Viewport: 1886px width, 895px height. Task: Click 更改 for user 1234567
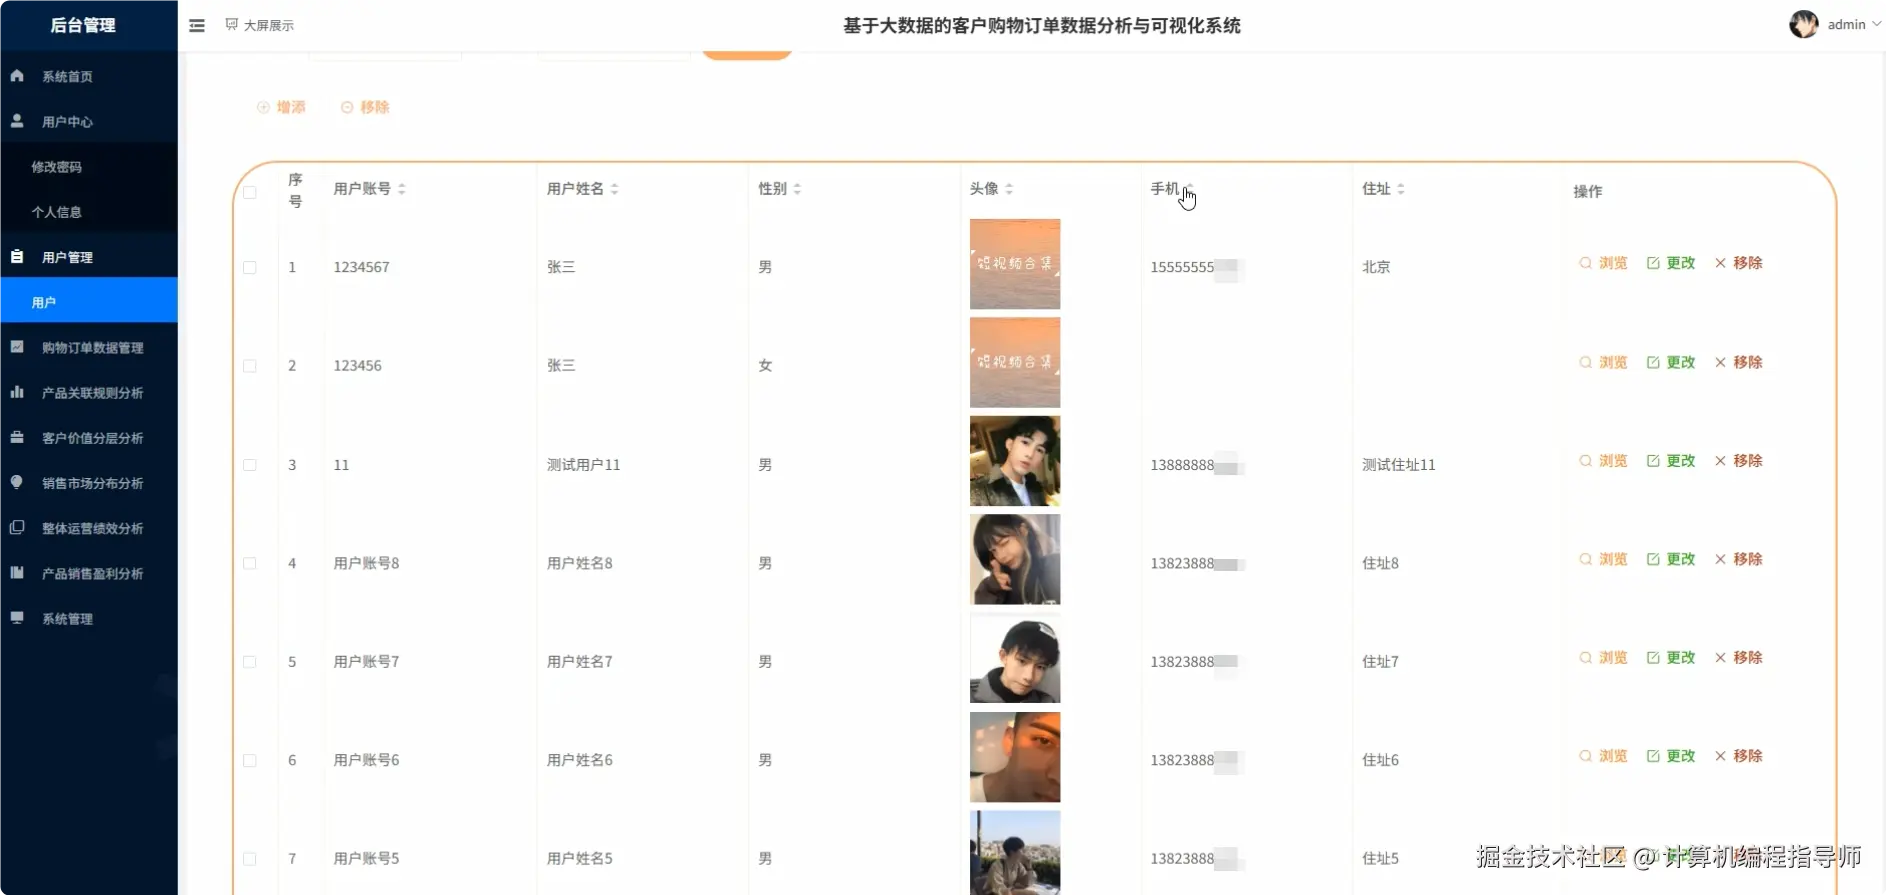[1671, 263]
